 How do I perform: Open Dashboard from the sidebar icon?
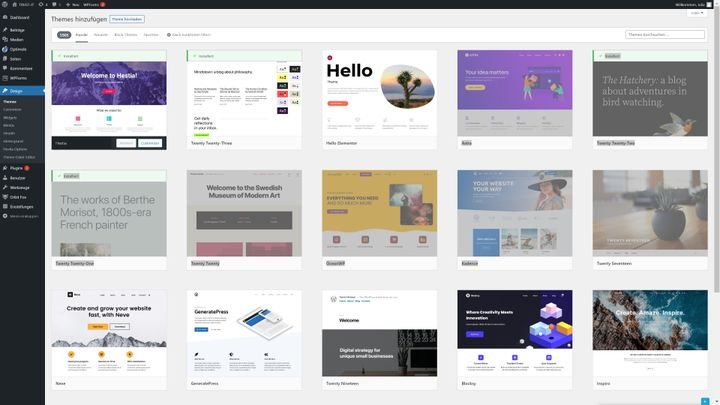coord(5,17)
